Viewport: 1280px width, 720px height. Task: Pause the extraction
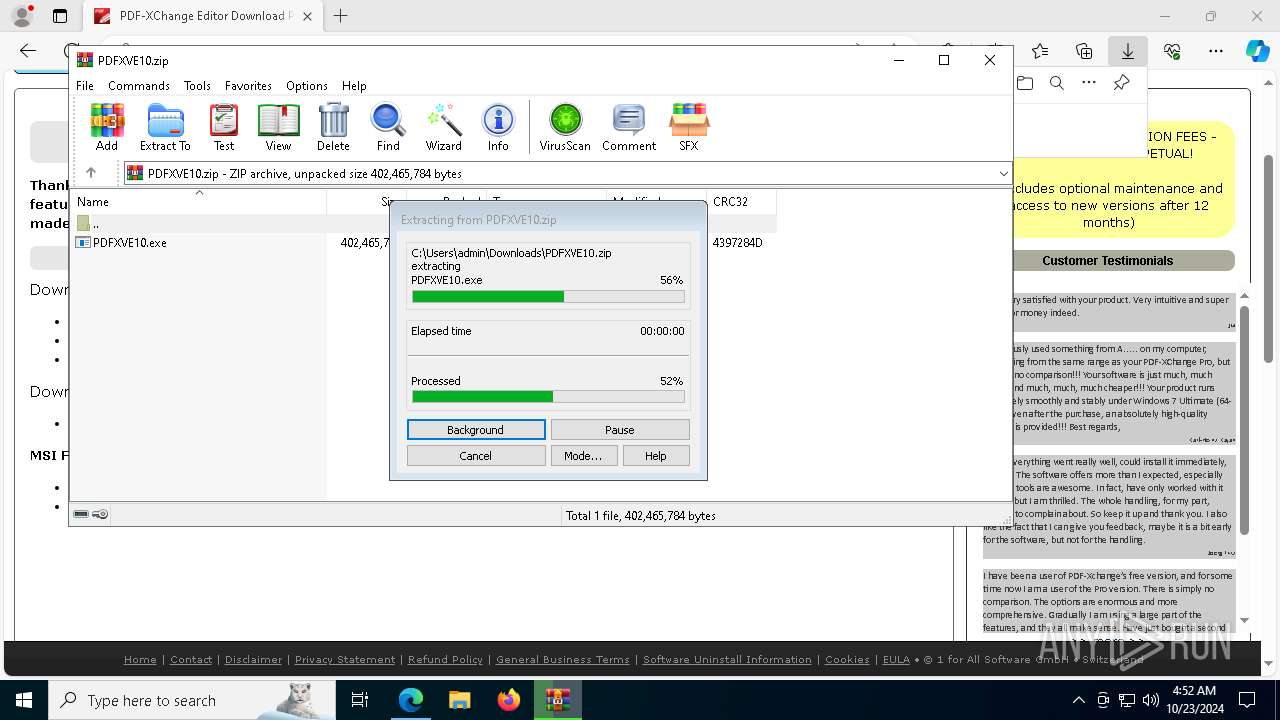pyautogui.click(x=620, y=430)
